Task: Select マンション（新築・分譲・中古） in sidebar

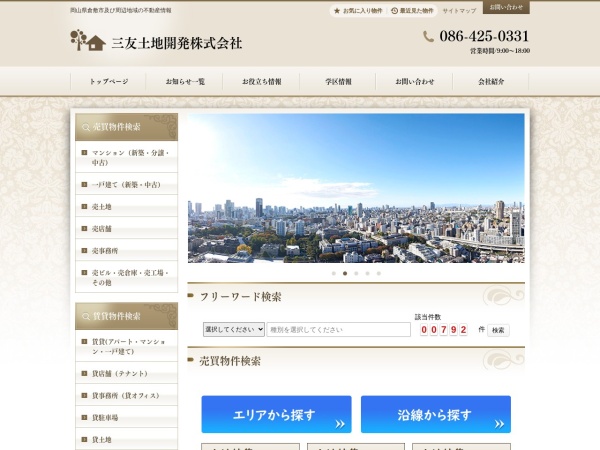Action: pos(127,157)
